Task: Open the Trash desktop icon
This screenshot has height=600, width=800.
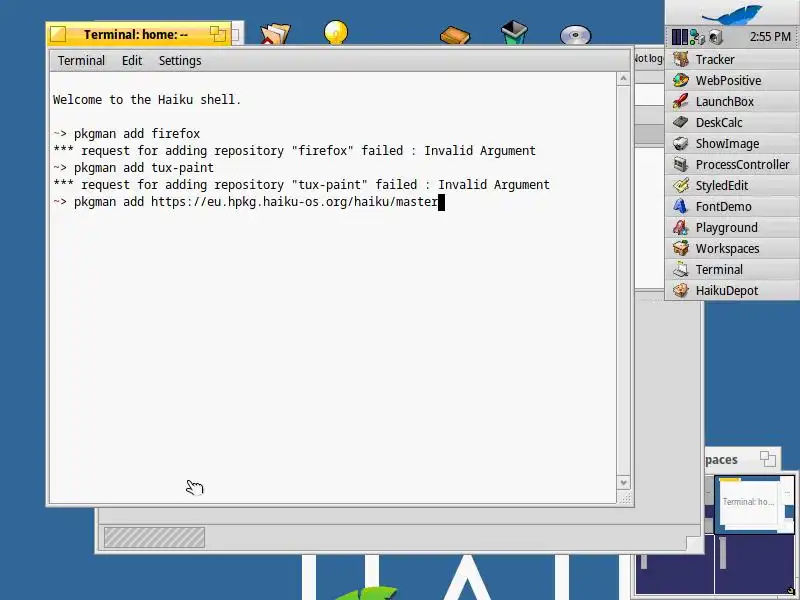Action: [514, 32]
